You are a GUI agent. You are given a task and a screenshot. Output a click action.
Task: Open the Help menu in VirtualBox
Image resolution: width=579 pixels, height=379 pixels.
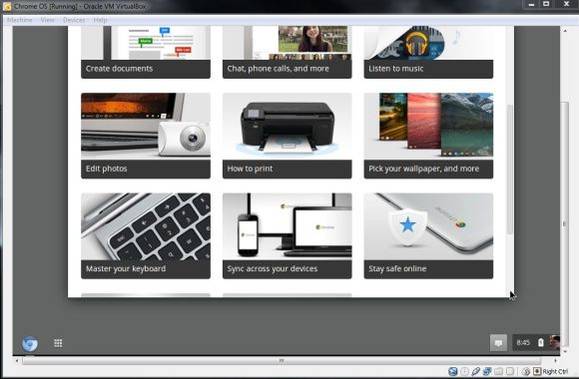(100, 20)
